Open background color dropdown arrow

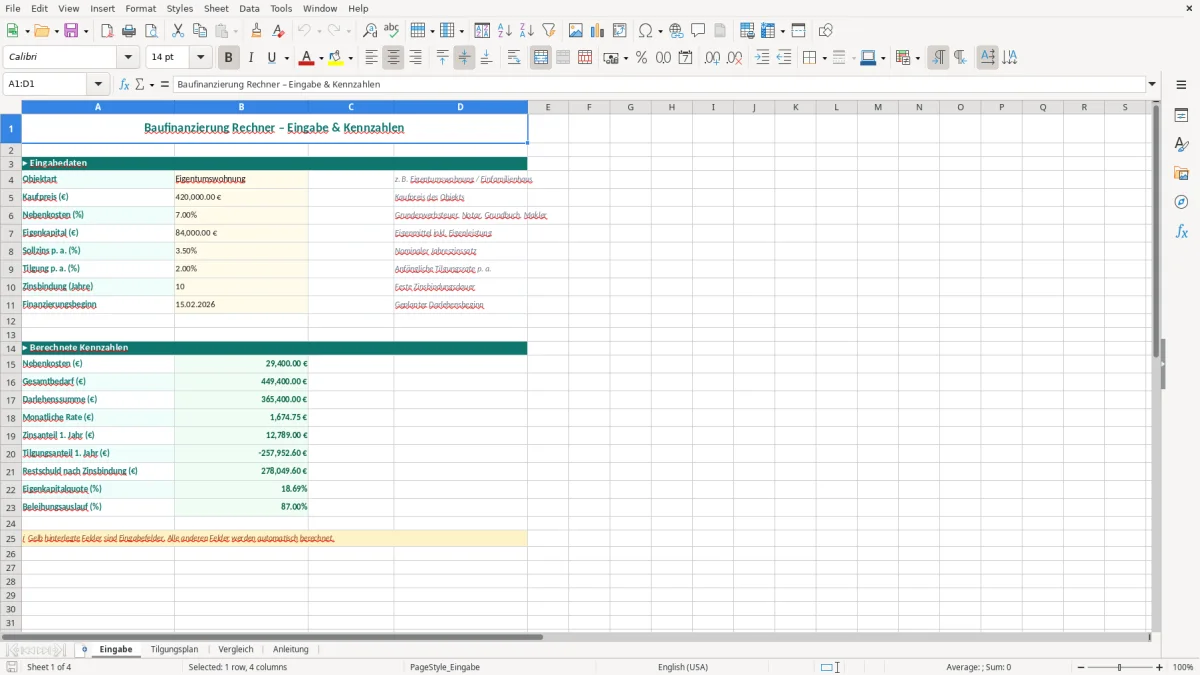[351, 58]
